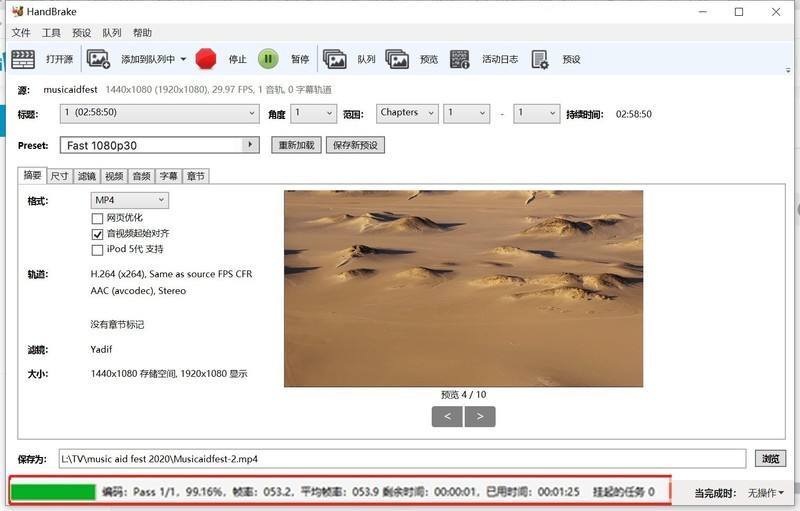Click the Open Source clapperboard icon
Screen dimensions: 800x511
tap(23, 59)
